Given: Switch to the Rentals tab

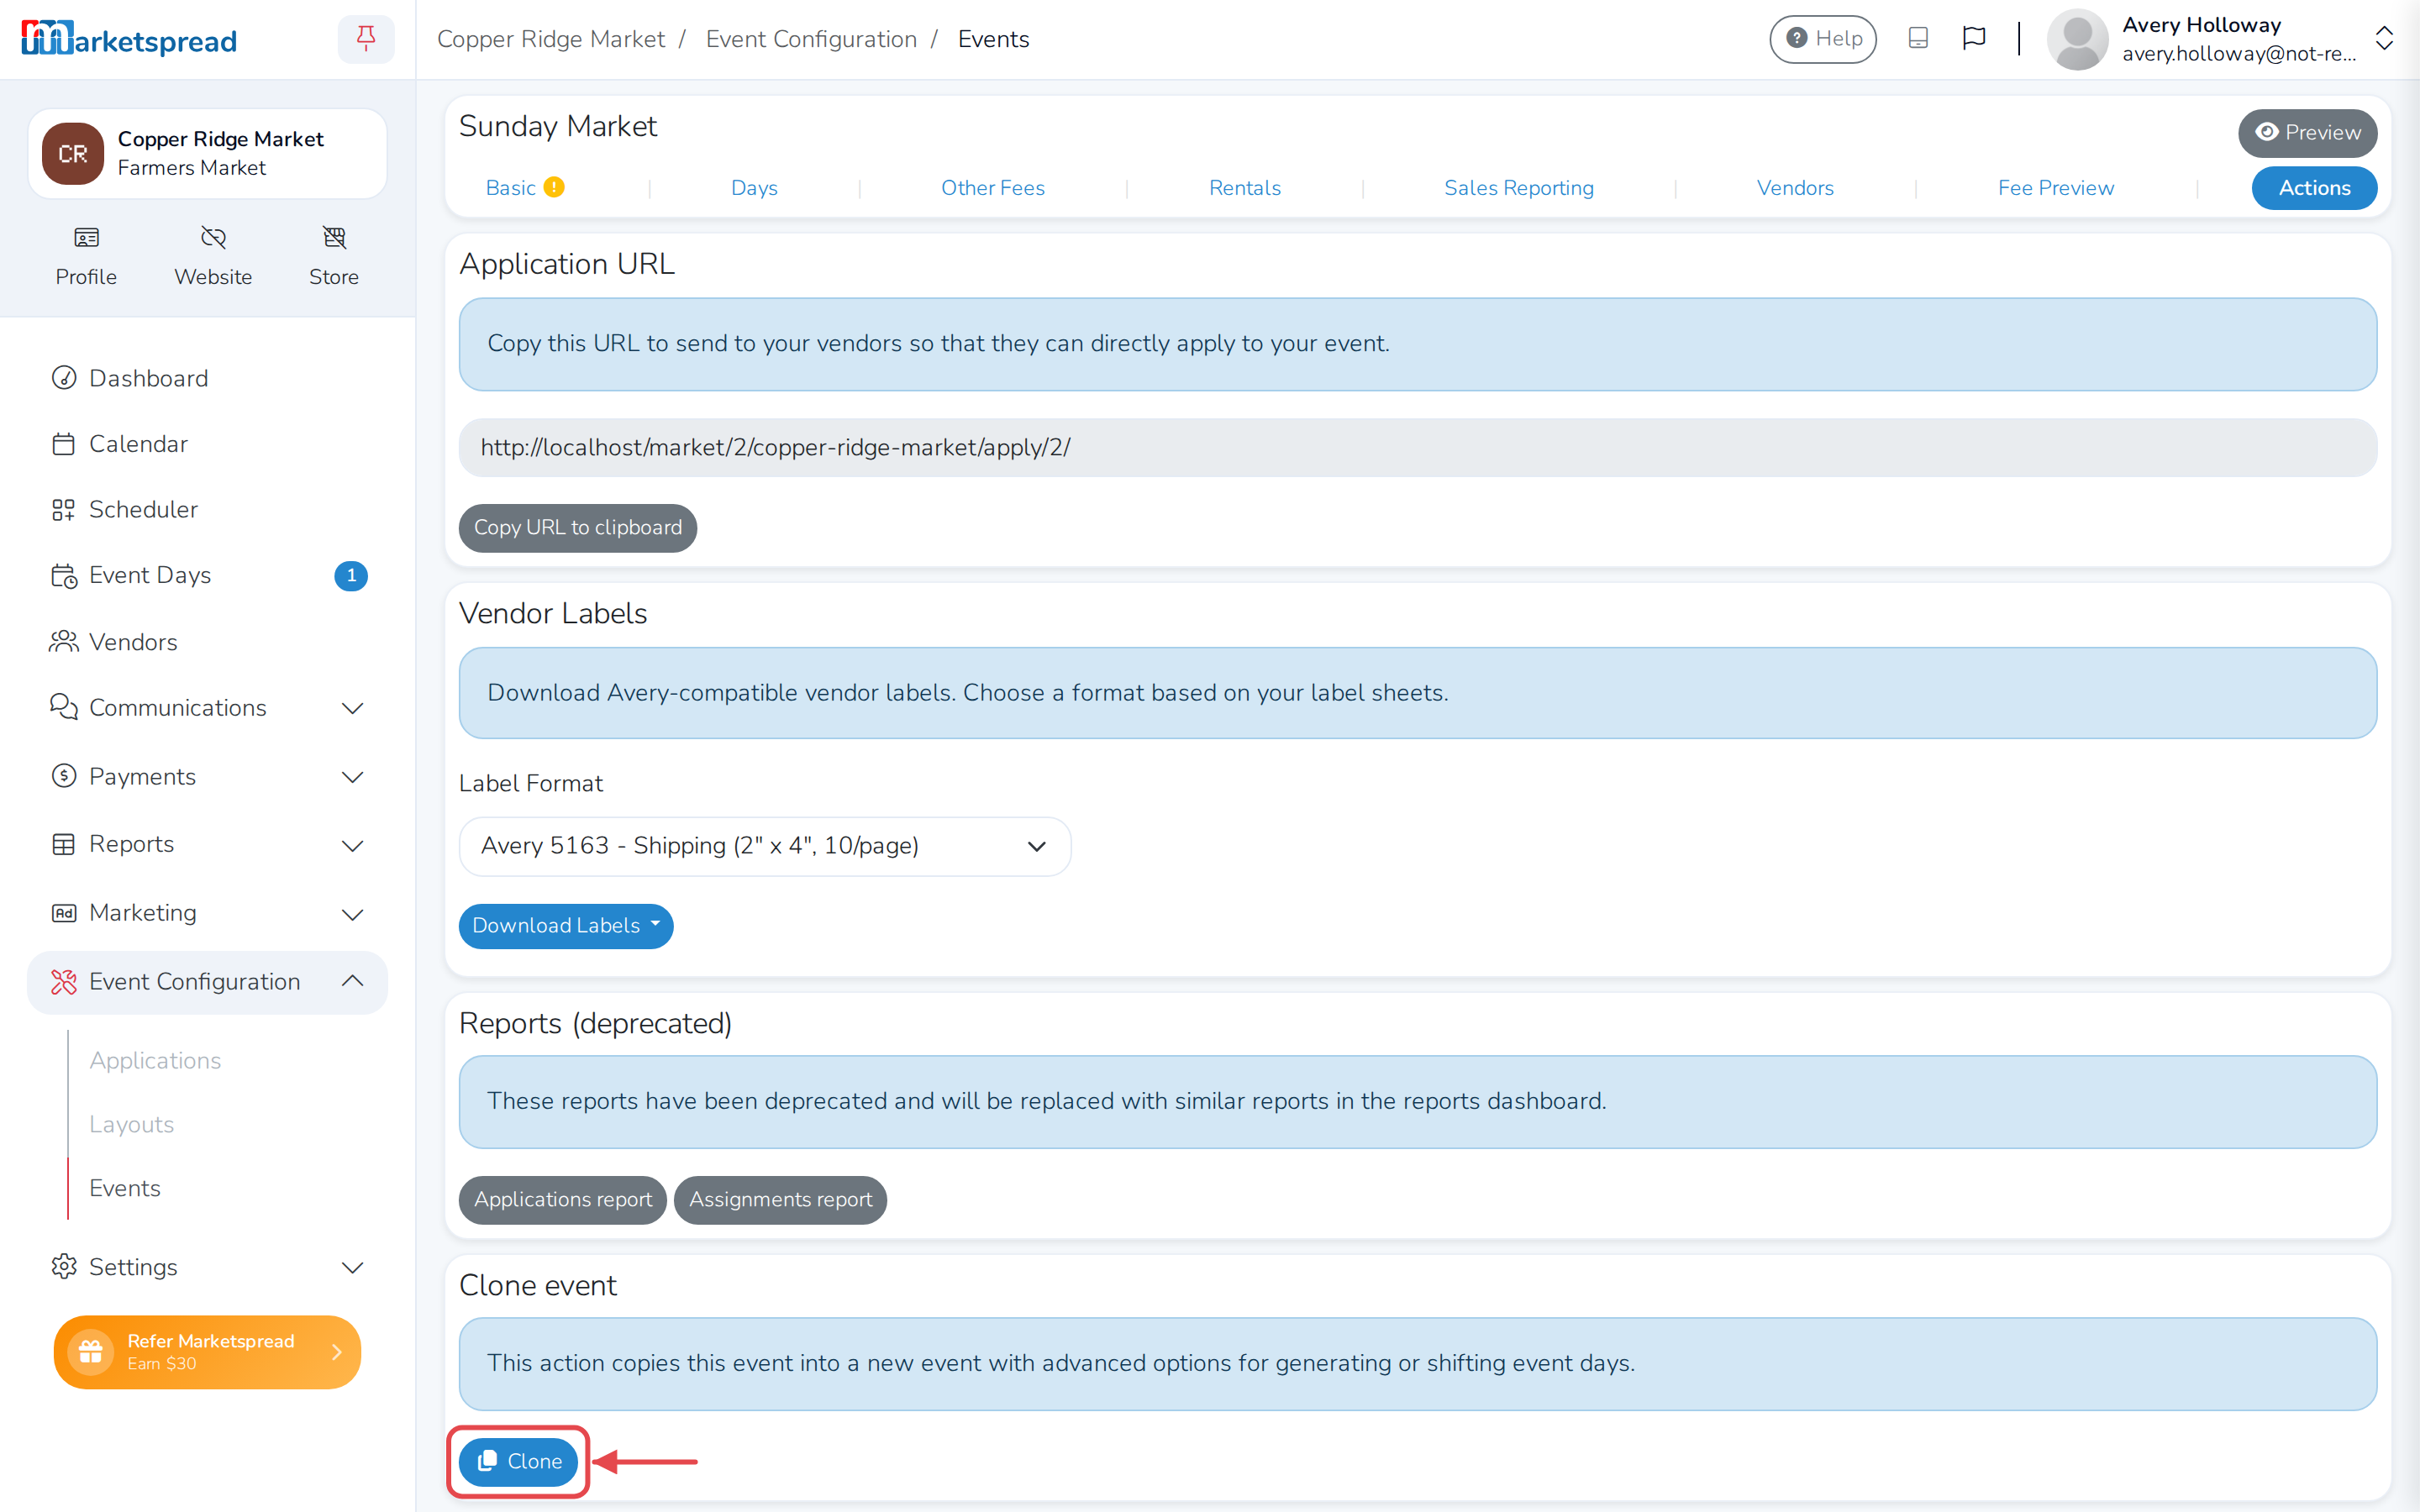Looking at the screenshot, I should [1244, 188].
